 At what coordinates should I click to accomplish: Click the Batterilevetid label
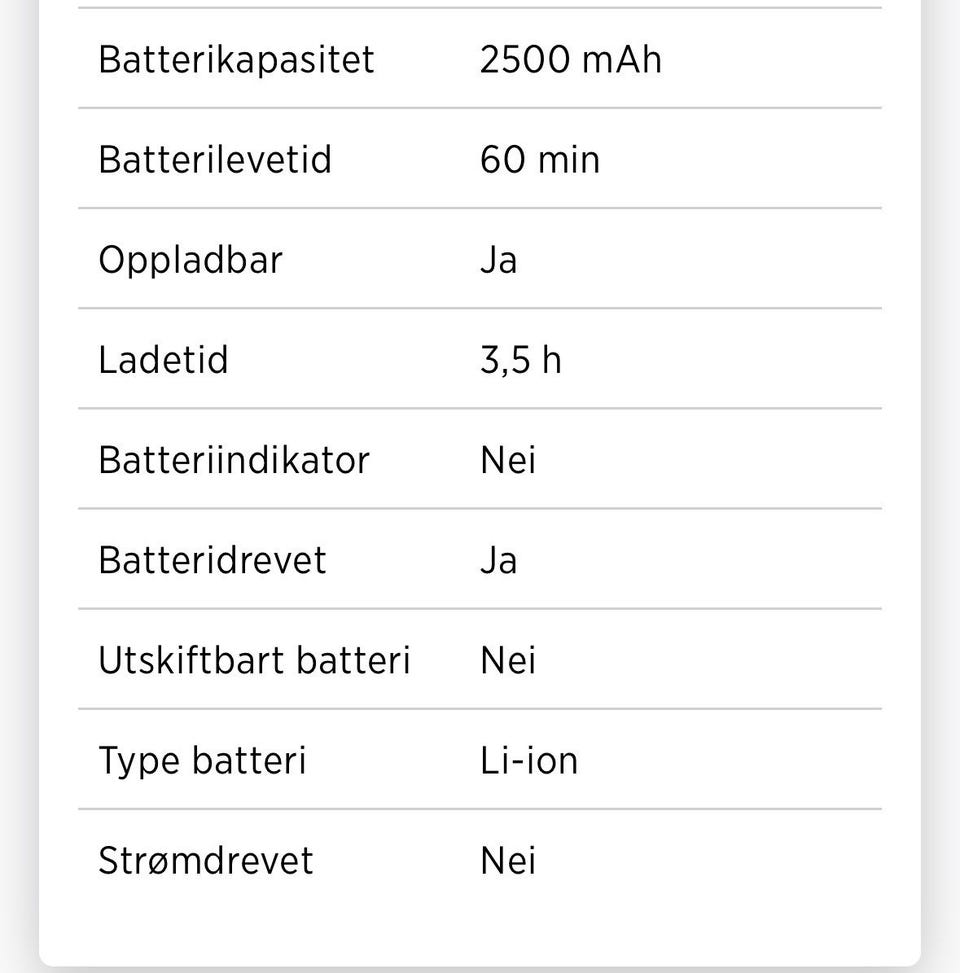(215, 160)
